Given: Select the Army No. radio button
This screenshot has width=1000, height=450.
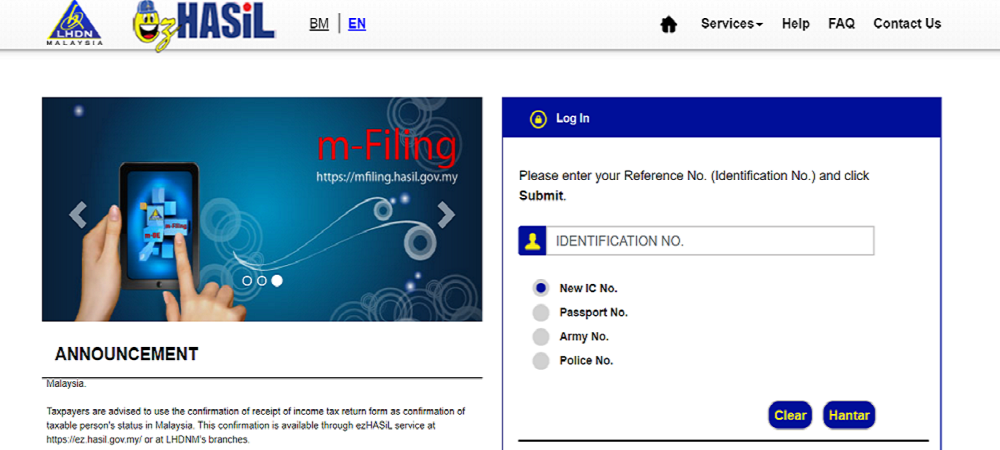Looking at the screenshot, I should [541, 337].
